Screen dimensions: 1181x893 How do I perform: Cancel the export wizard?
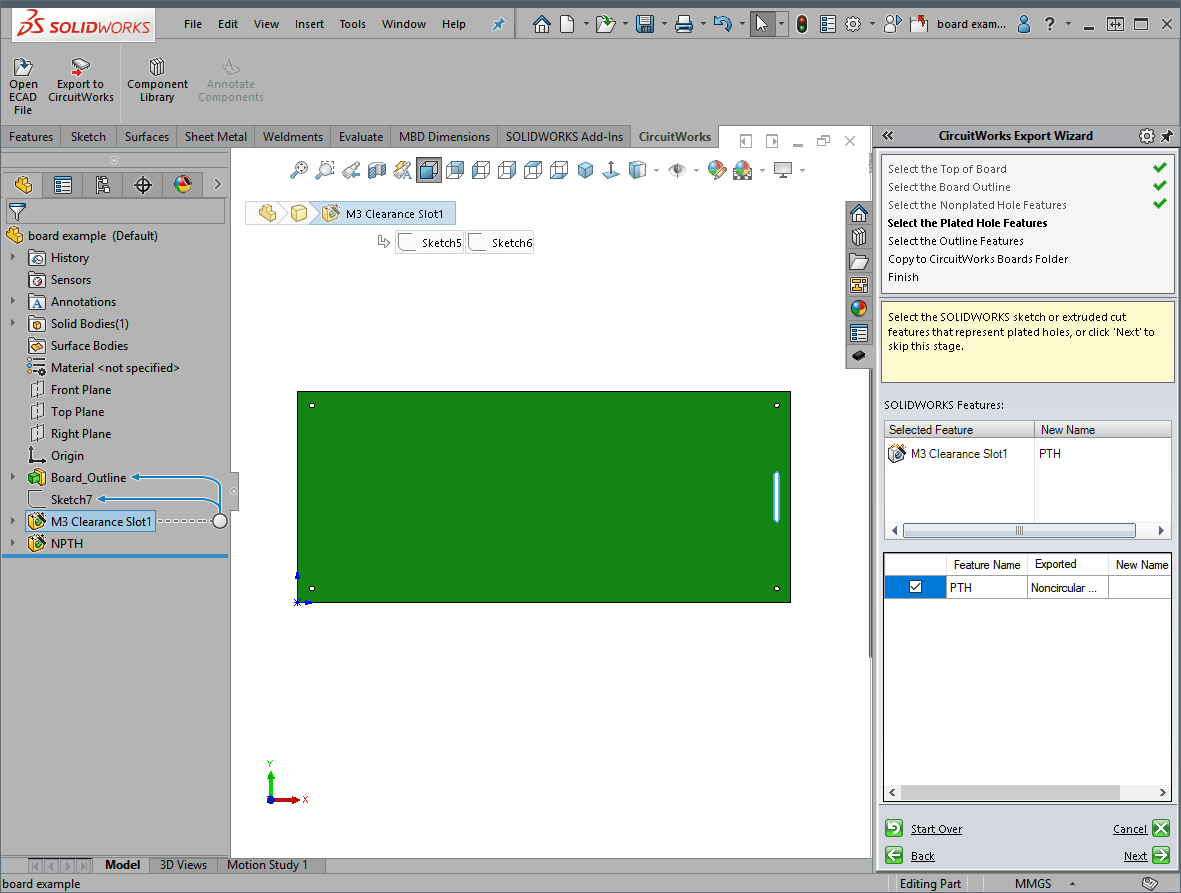coord(1140,828)
